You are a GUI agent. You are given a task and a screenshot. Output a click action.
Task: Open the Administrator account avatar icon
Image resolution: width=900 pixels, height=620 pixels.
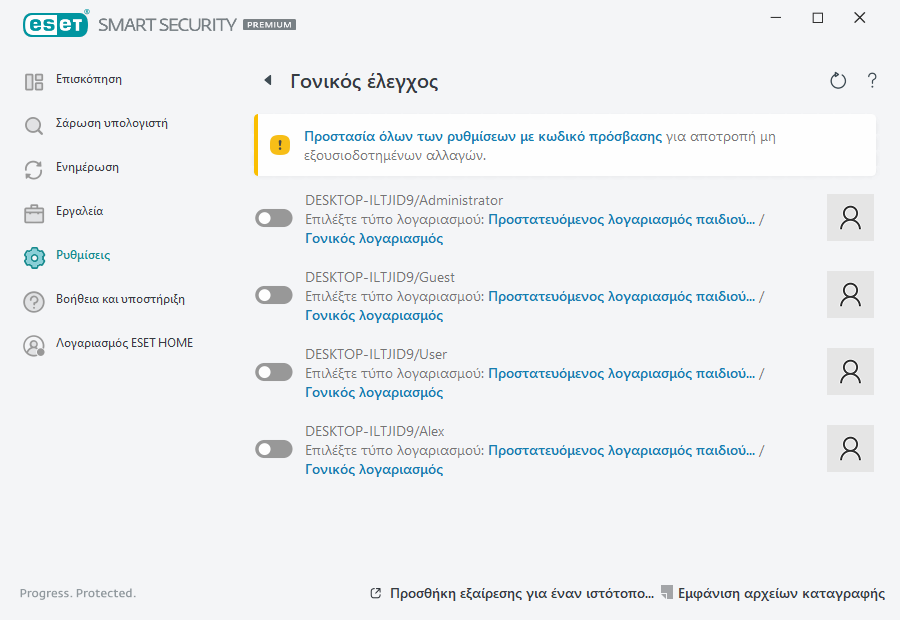(850, 217)
